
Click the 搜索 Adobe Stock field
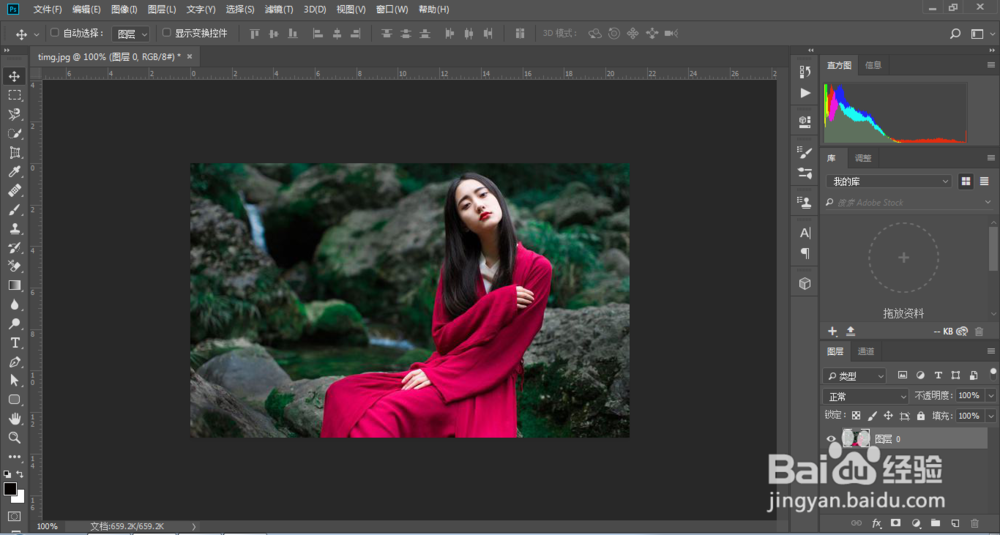click(908, 202)
